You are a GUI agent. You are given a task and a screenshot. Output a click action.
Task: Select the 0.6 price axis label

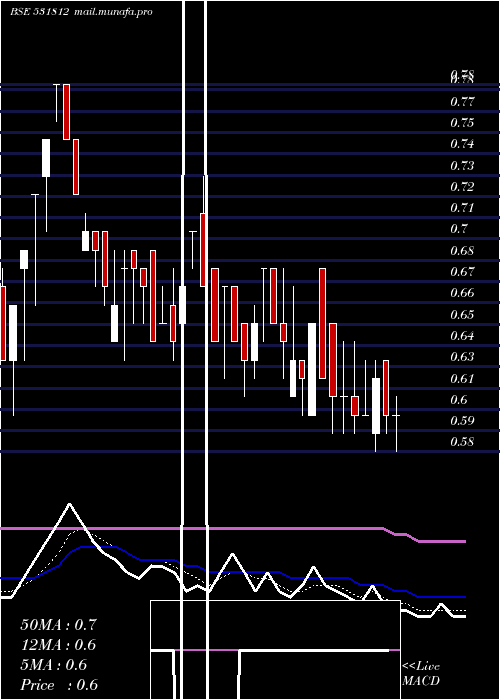(459, 400)
